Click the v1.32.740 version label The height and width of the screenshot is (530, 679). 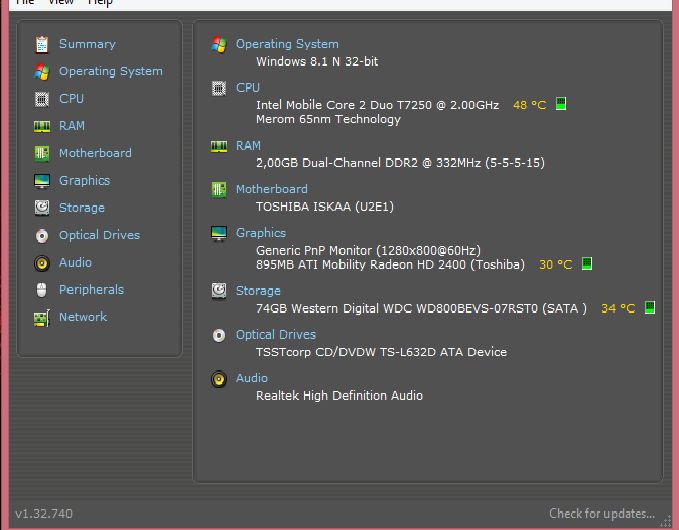click(44, 514)
